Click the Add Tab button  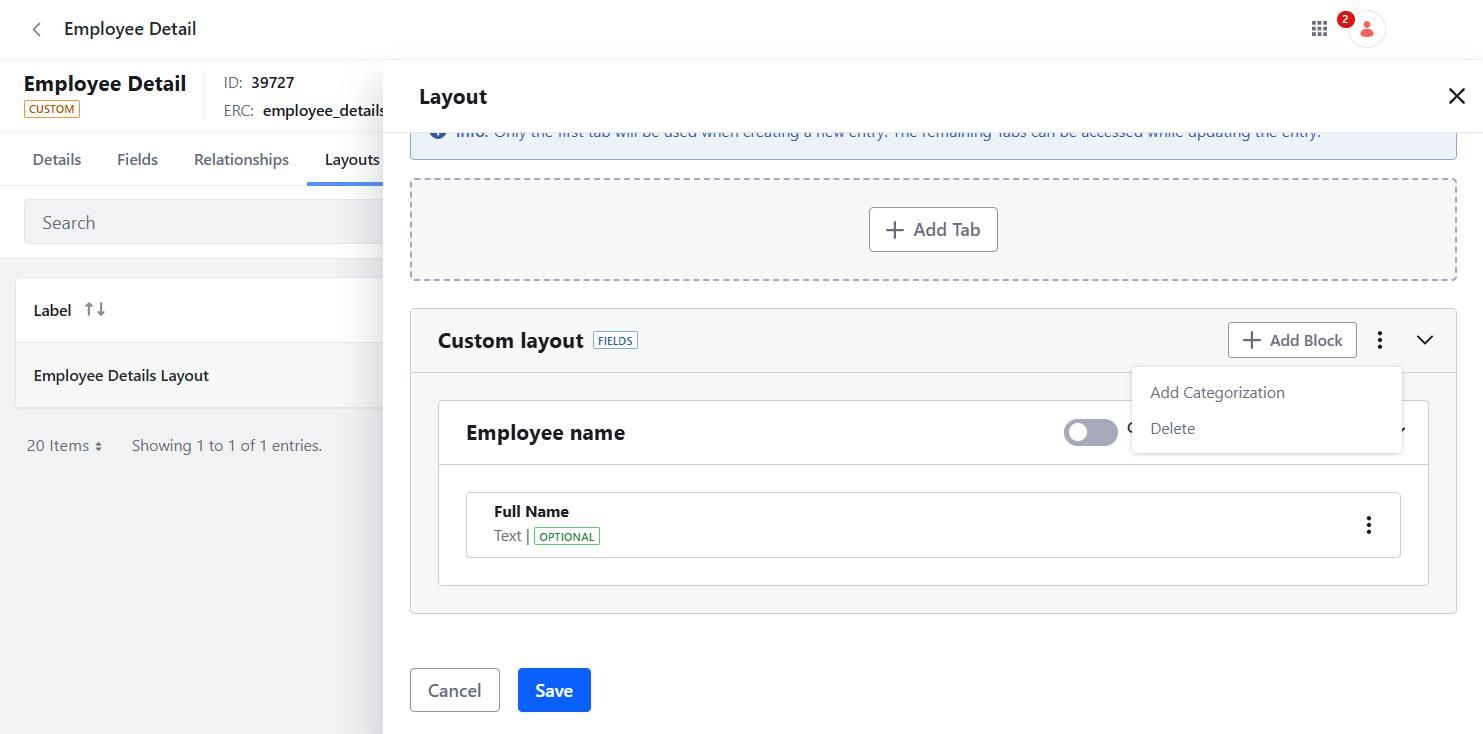(x=933, y=230)
